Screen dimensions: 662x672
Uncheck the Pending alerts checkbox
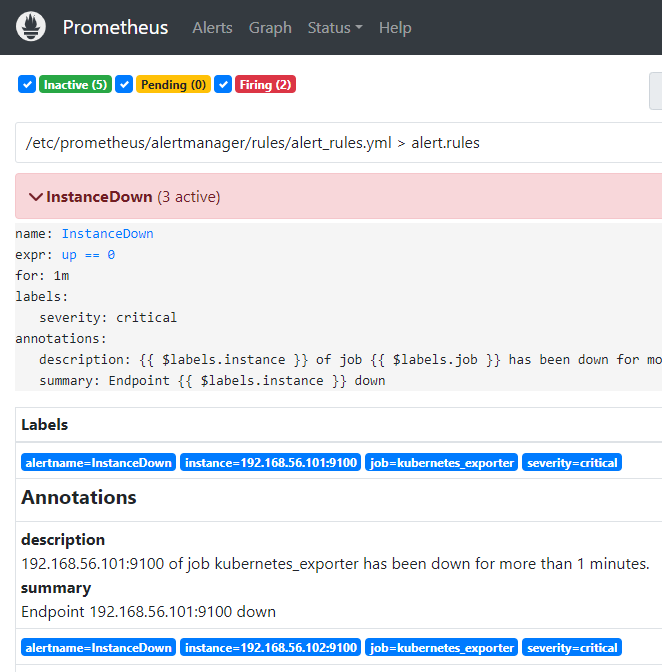click(124, 84)
